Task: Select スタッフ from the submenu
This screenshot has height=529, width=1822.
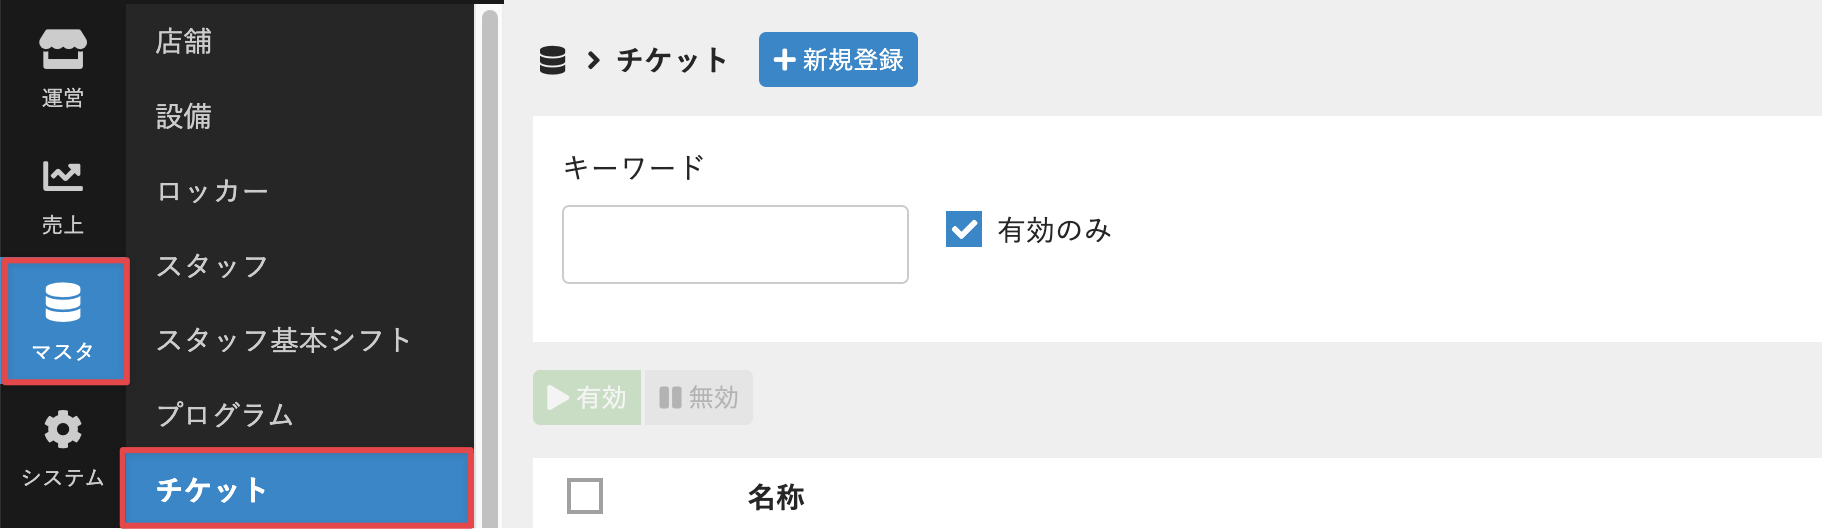Action: [x=212, y=266]
